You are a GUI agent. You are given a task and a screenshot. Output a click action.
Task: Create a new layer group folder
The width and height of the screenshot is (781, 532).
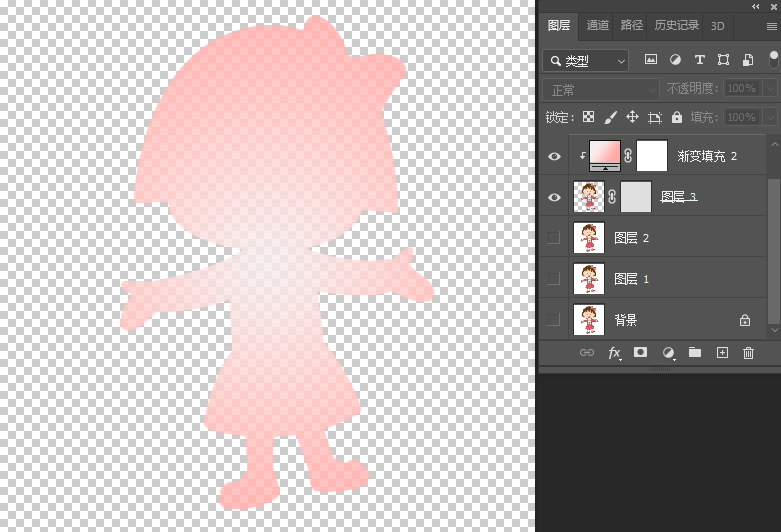pyautogui.click(x=695, y=353)
